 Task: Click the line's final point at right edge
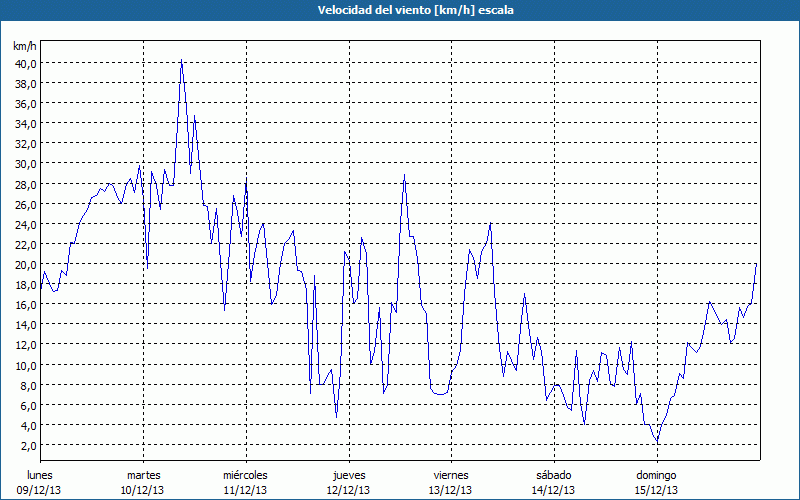757,263
